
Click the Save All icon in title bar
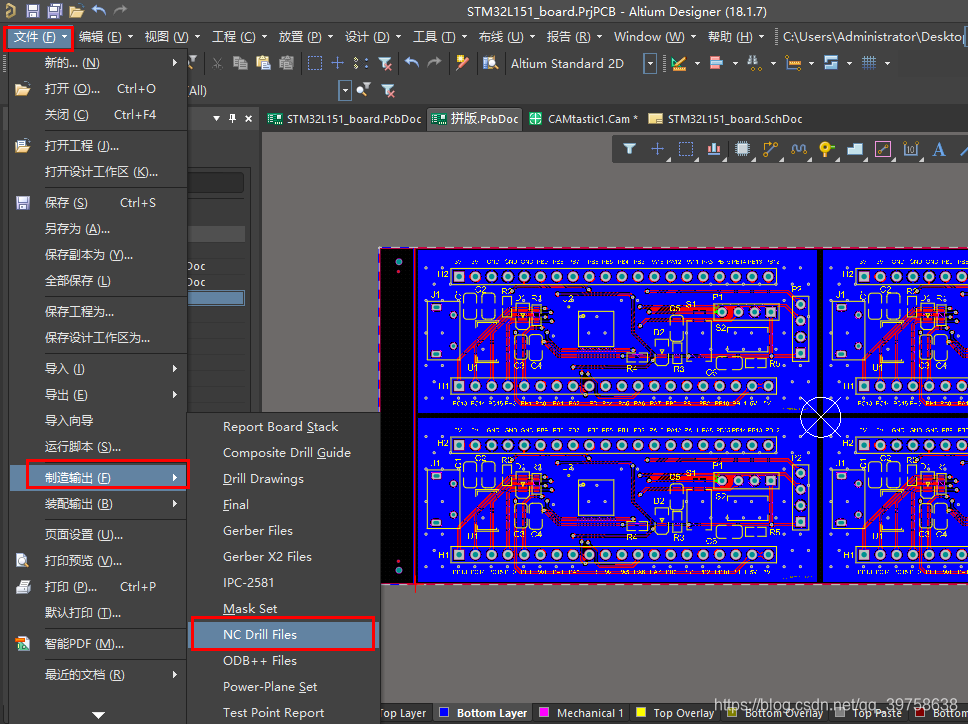[x=54, y=10]
